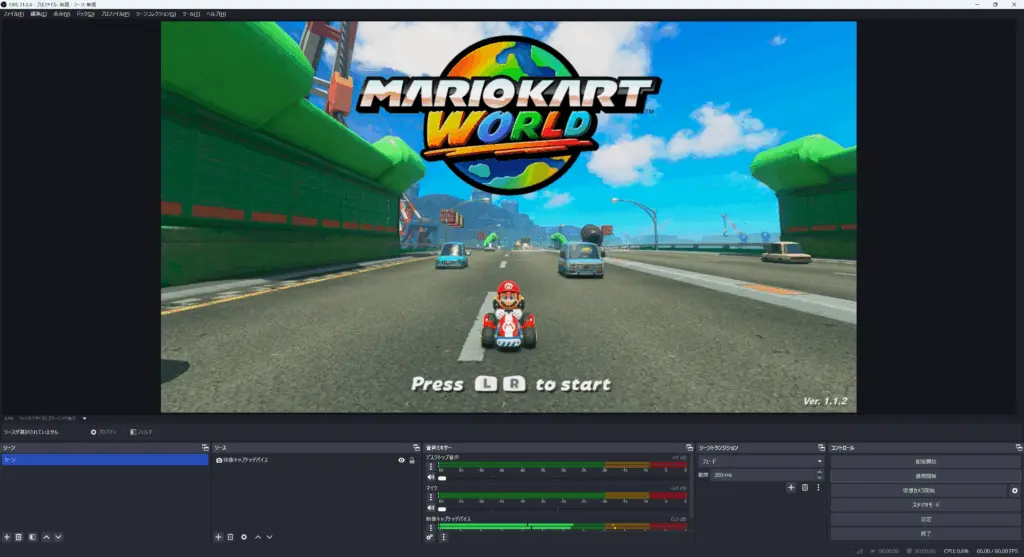Open the Profile menu

point(115,14)
